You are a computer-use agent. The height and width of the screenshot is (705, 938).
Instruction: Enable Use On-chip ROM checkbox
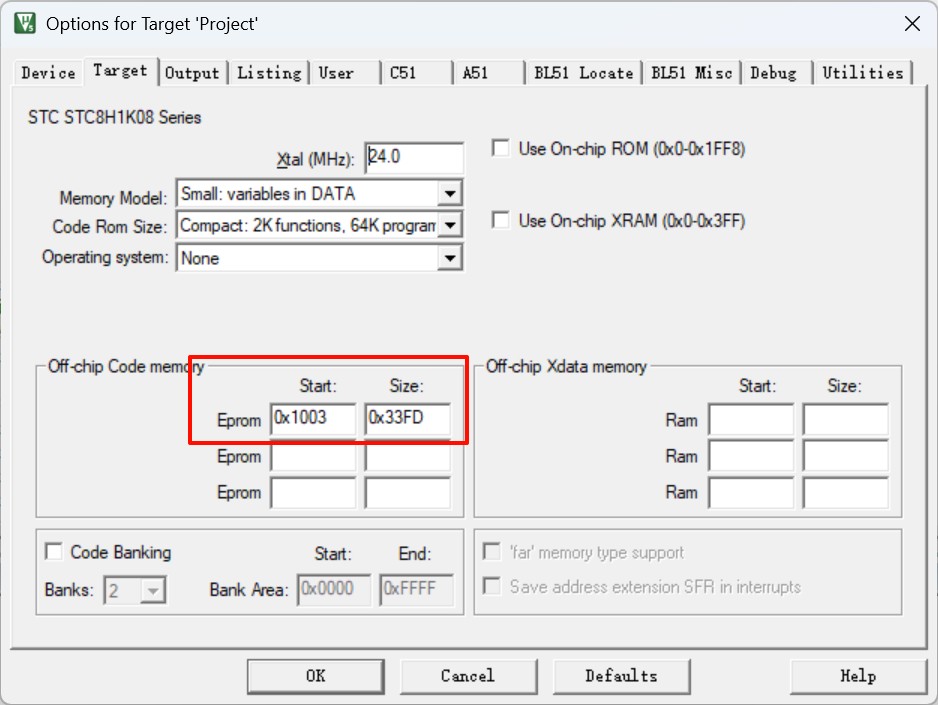point(501,149)
